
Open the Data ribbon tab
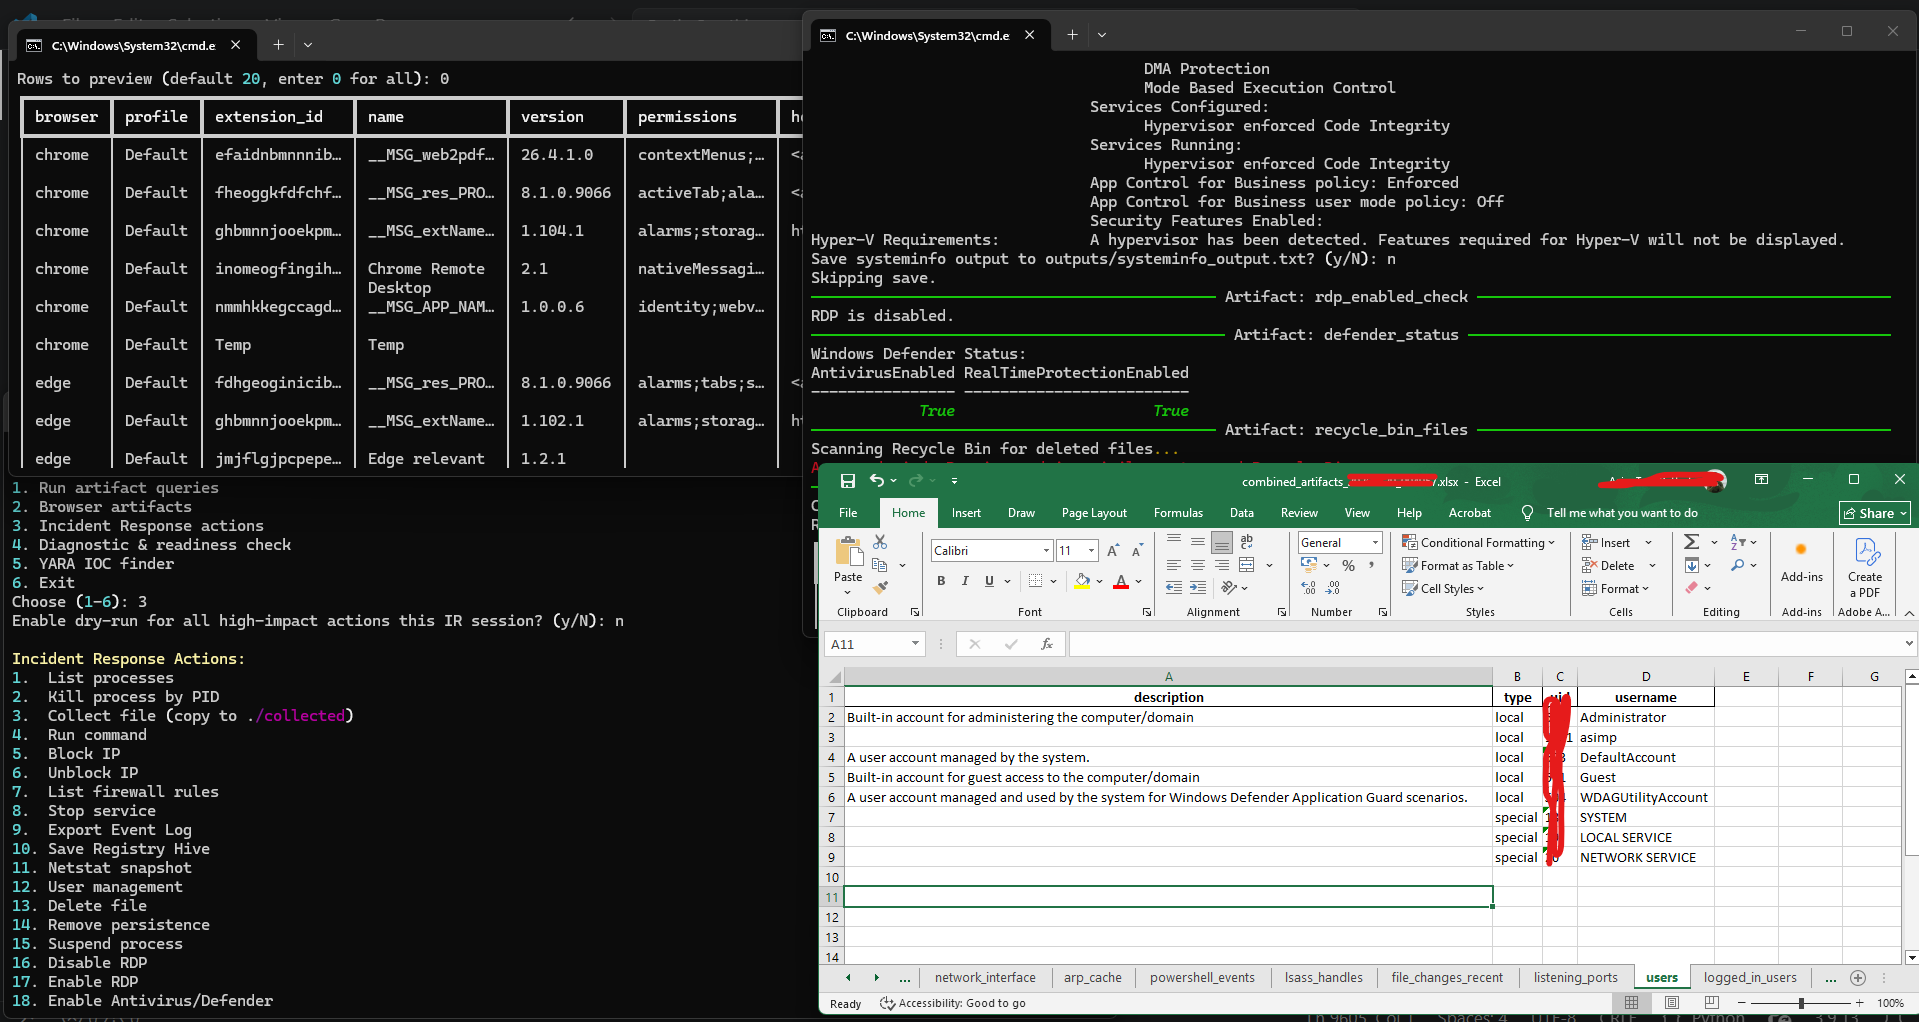(x=1242, y=513)
